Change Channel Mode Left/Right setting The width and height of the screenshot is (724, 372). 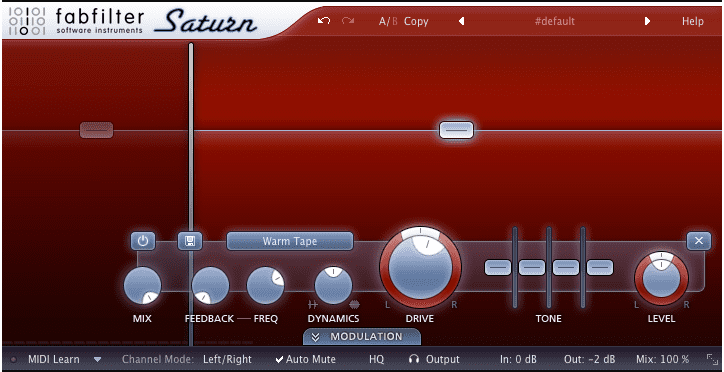(x=227, y=359)
